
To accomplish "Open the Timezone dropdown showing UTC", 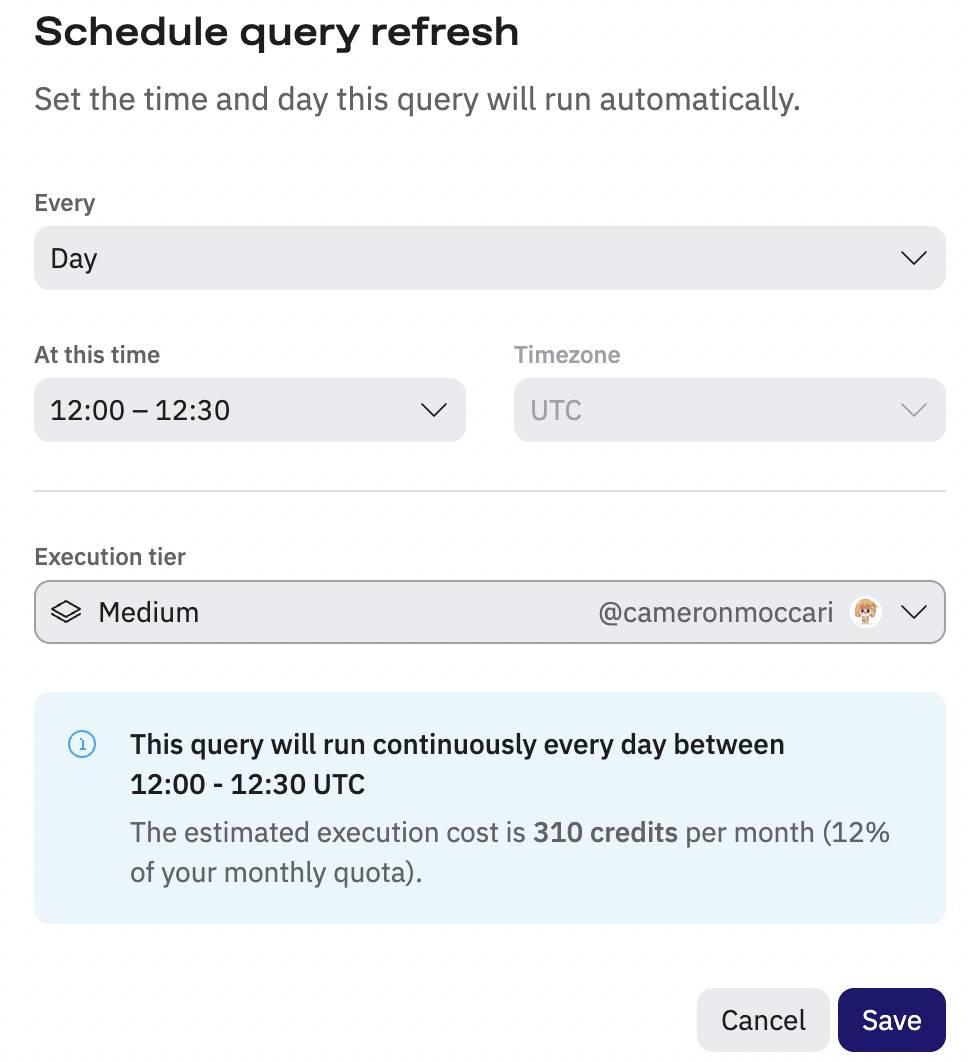I will coord(730,410).
